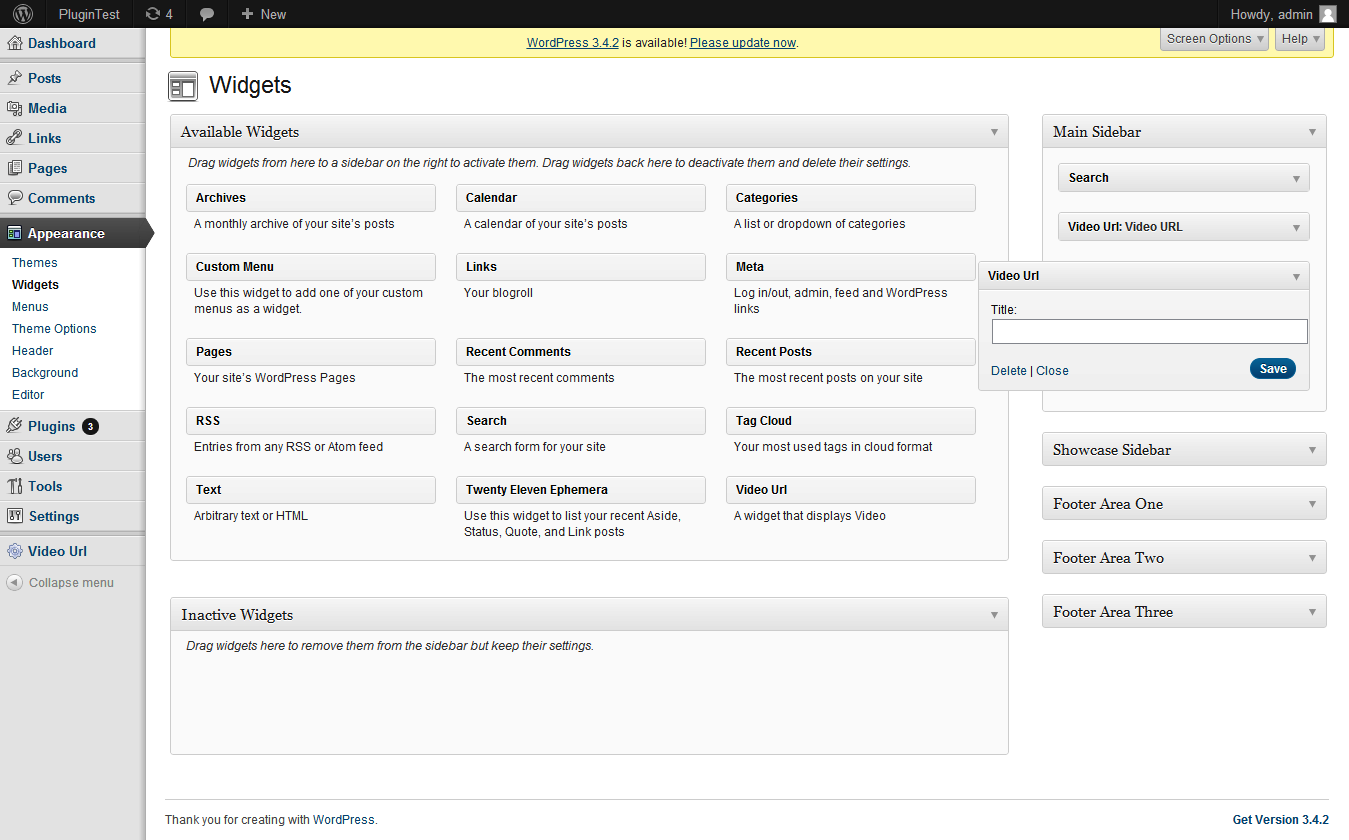Open Themes submenu item
This screenshot has height=840, width=1349.
[x=35, y=263]
